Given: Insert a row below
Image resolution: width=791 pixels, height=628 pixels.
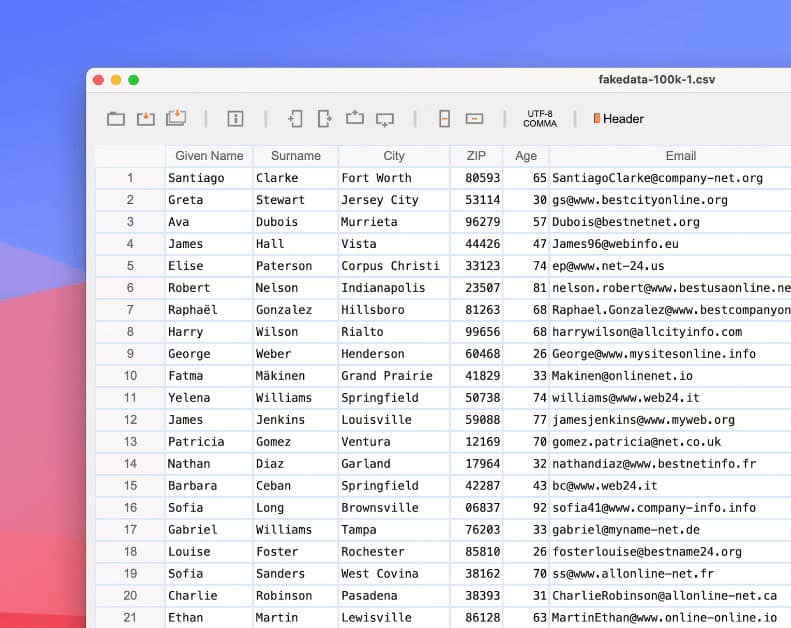Looking at the screenshot, I should click(385, 120).
